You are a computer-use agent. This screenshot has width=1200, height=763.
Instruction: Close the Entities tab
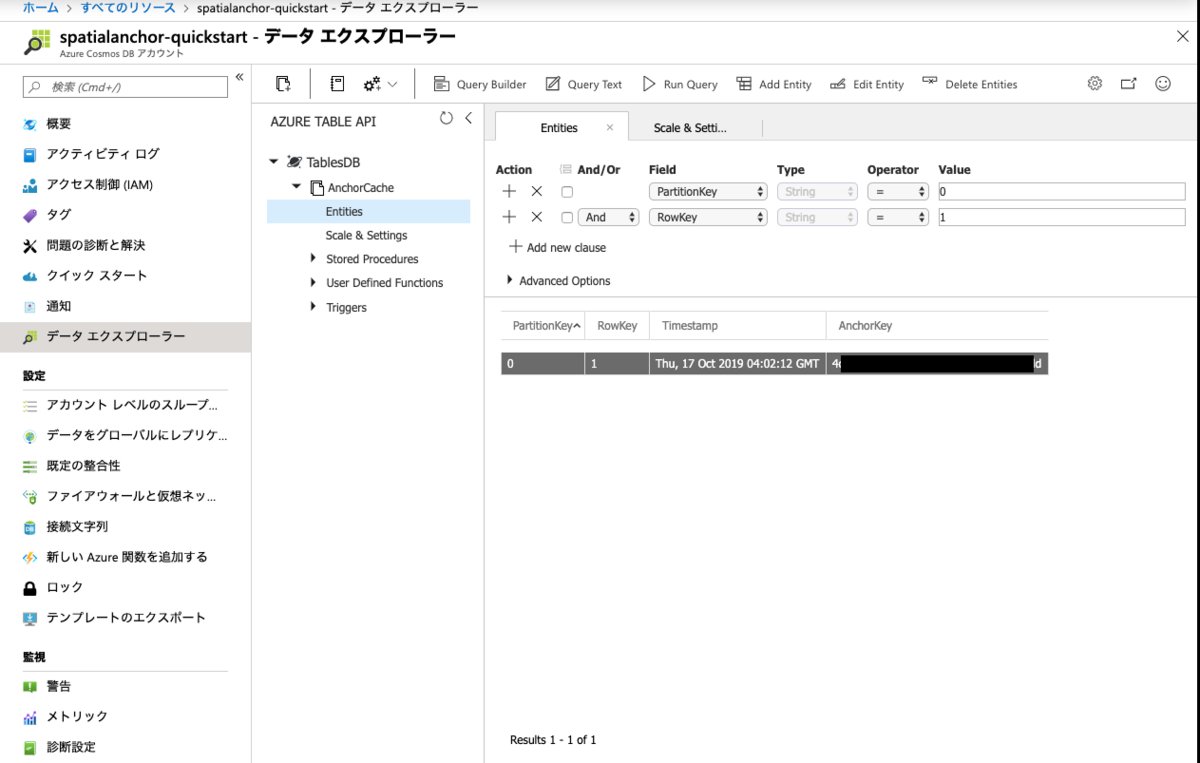click(x=610, y=128)
